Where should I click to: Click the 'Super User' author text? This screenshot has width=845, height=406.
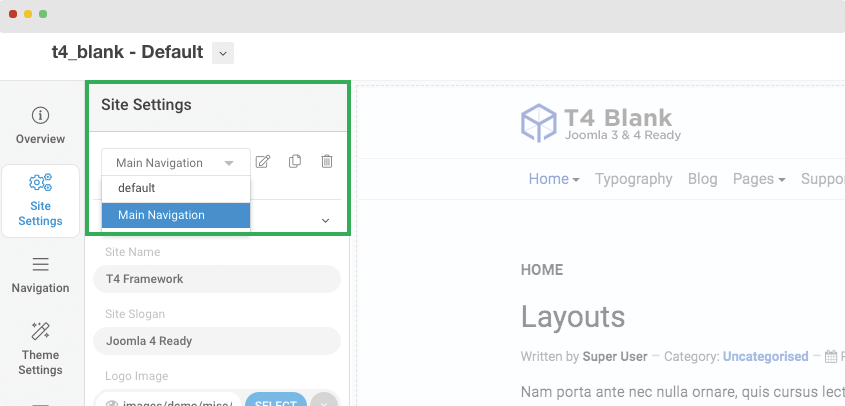pos(615,356)
